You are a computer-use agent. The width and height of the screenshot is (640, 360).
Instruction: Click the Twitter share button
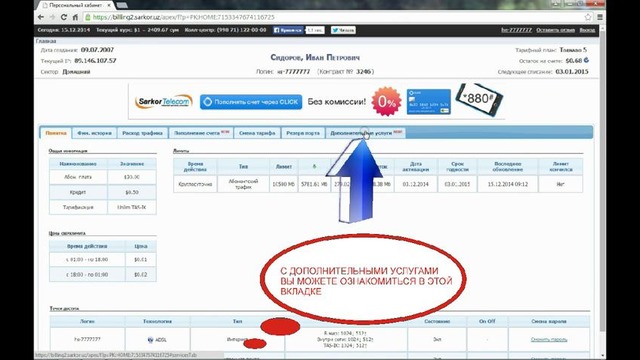[343, 30]
